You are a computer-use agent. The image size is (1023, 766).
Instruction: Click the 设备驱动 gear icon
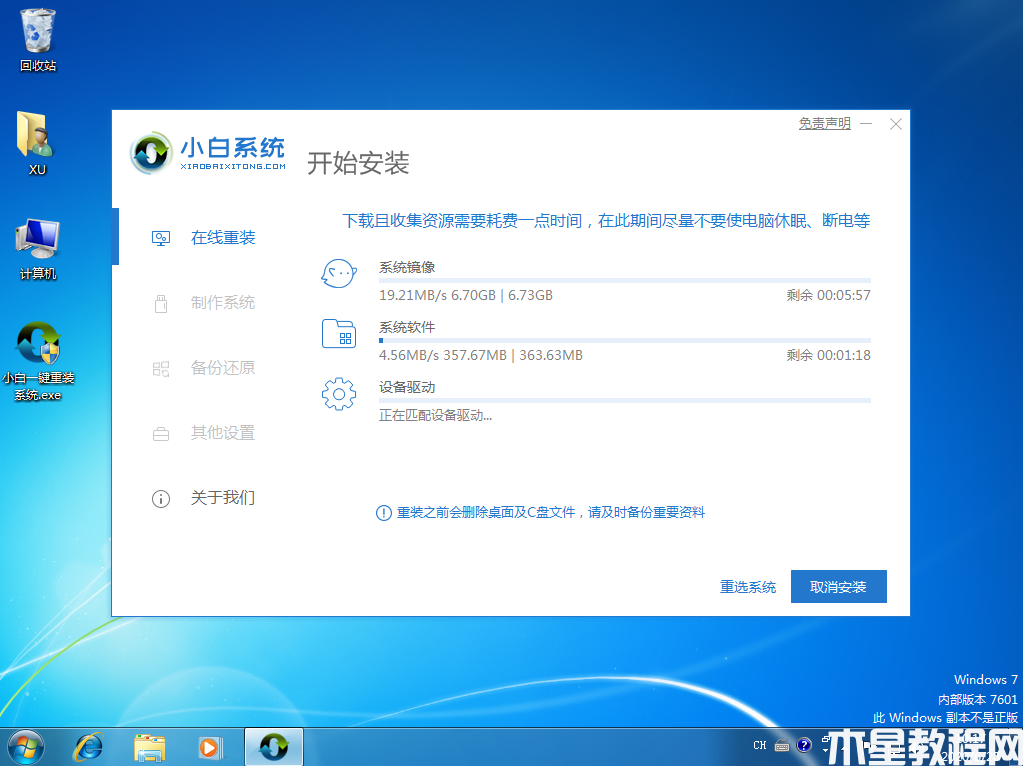point(339,393)
